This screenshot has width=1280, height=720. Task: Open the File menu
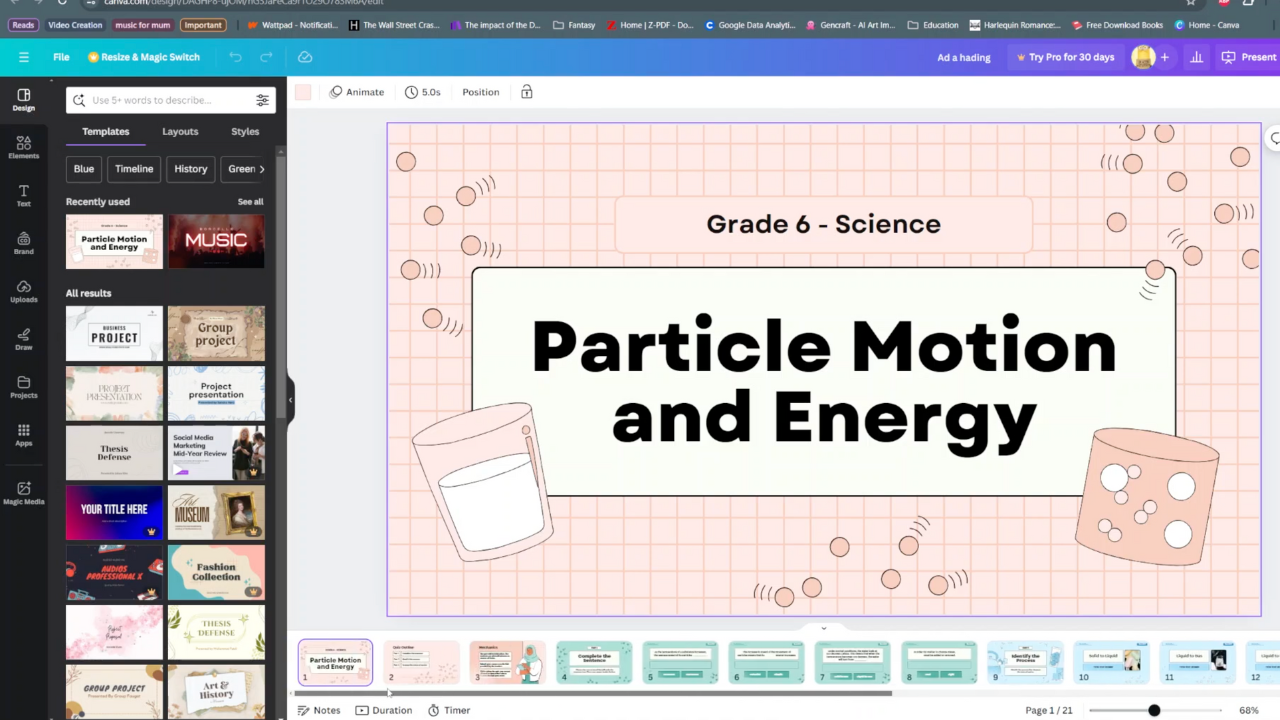[x=61, y=57]
